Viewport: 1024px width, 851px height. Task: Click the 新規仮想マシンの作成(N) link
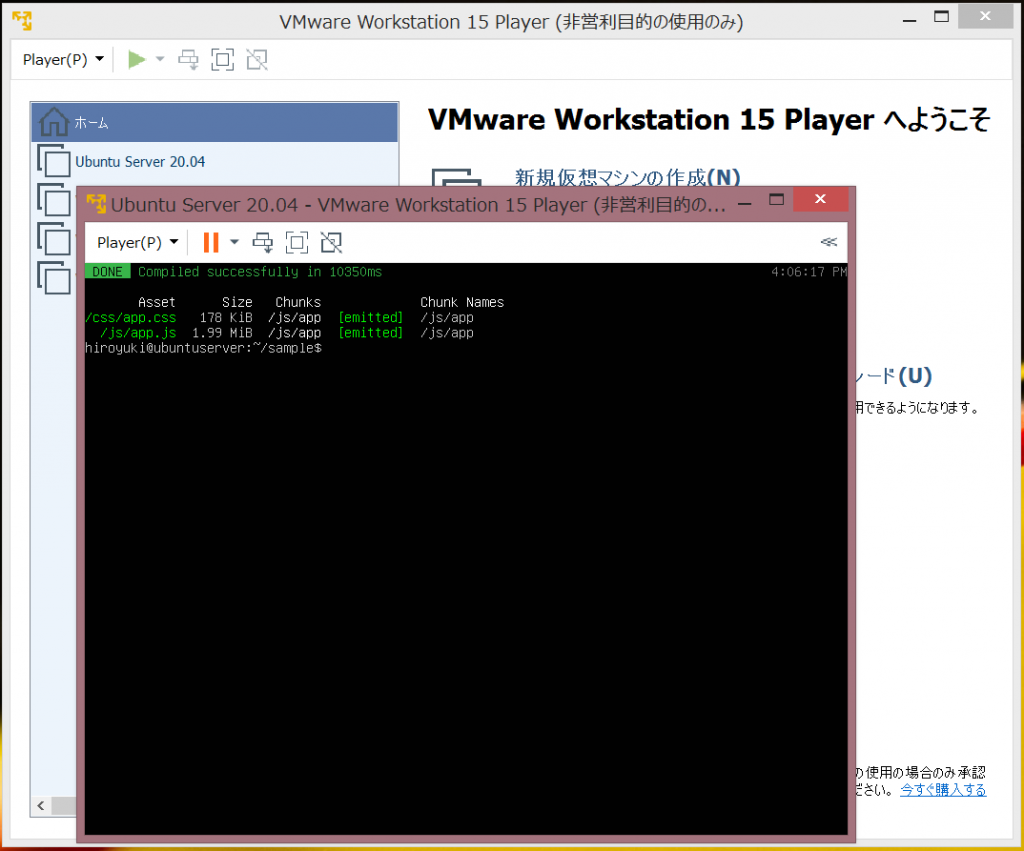pos(627,177)
